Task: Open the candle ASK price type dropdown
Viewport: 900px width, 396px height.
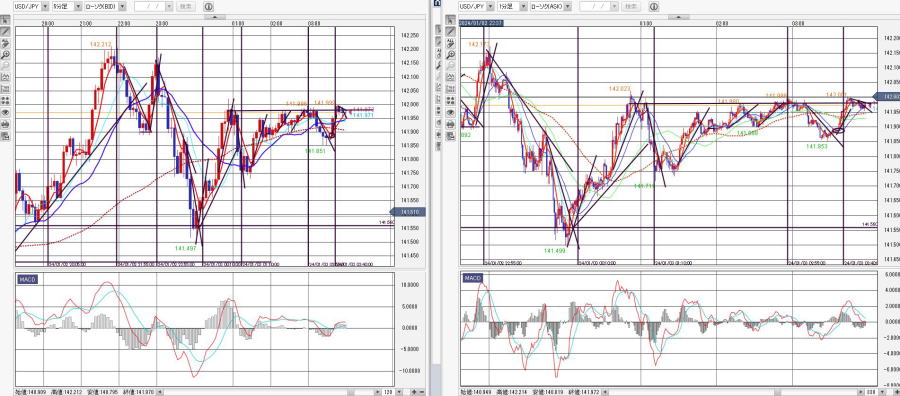Action: (x=549, y=6)
